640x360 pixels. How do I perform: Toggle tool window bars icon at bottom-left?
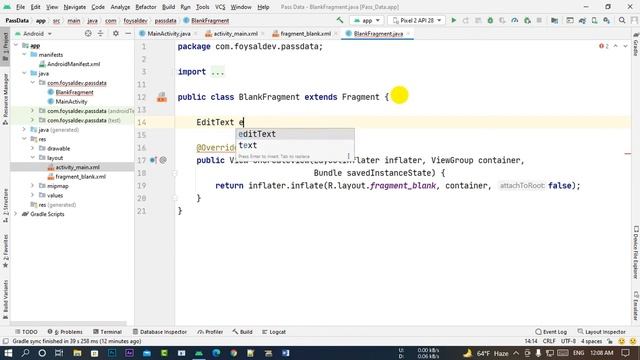[x=5, y=341]
